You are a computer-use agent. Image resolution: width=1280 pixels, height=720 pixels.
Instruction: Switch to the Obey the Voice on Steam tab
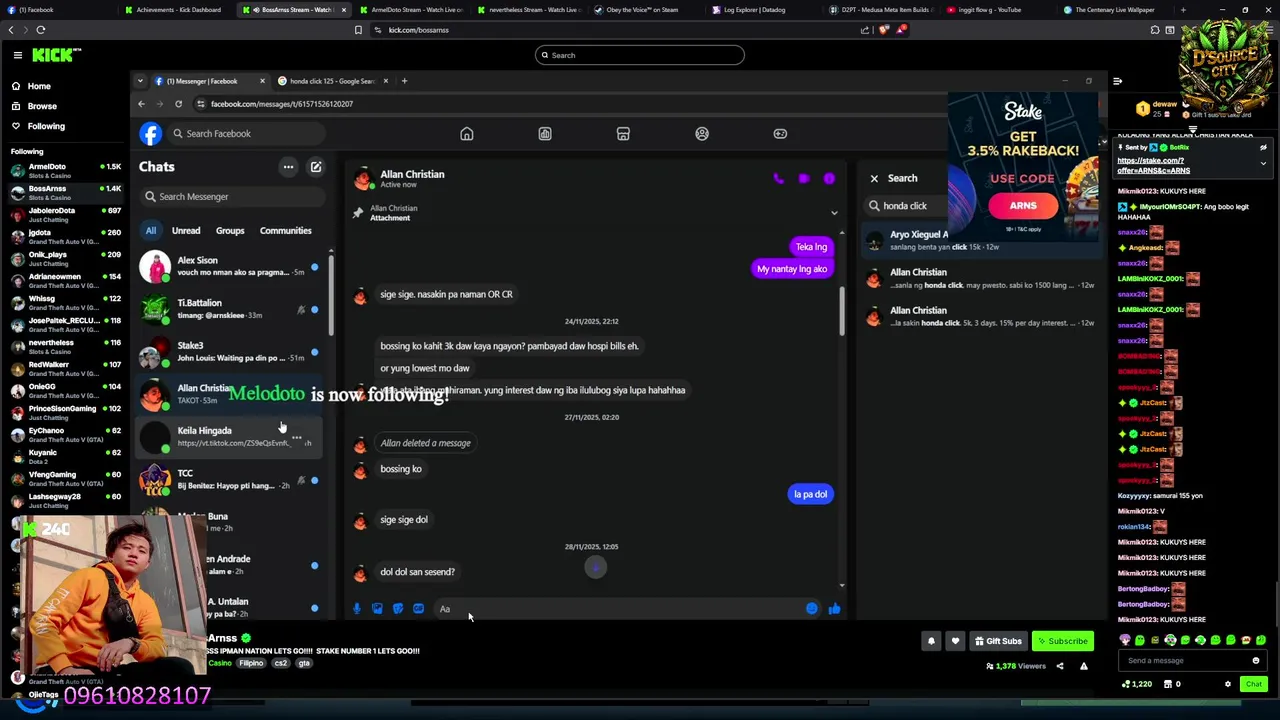tap(642, 10)
